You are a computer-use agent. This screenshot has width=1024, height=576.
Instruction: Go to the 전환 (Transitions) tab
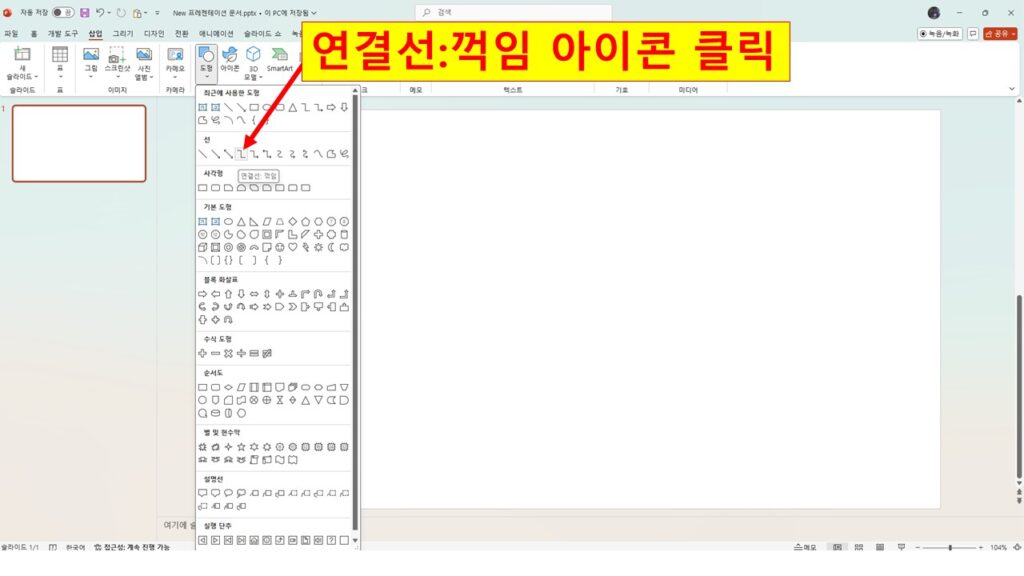(x=182, y=33)
